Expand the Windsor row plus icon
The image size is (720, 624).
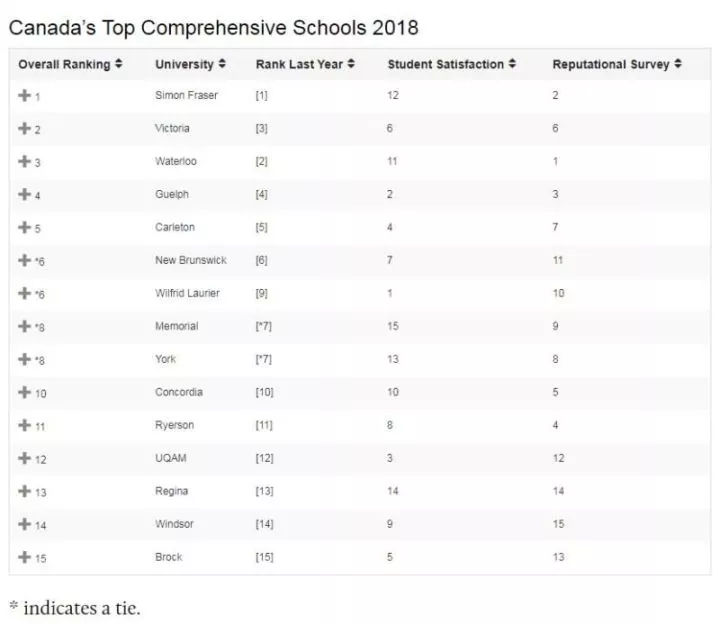(25, 524)
